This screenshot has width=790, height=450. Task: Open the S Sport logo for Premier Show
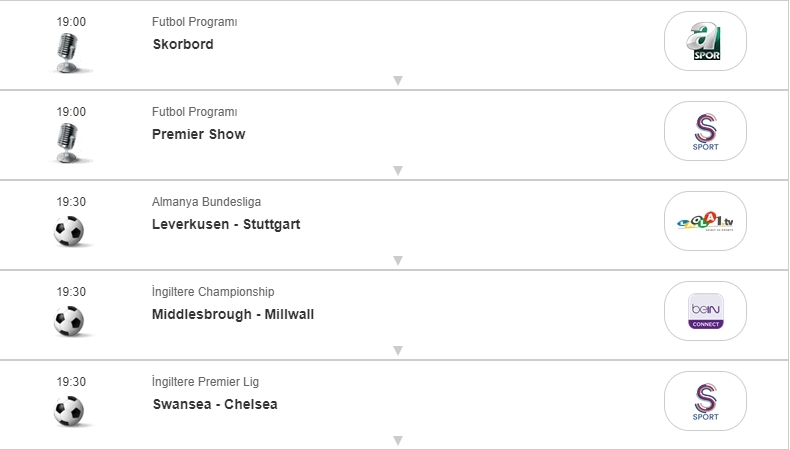coord(705,131)
